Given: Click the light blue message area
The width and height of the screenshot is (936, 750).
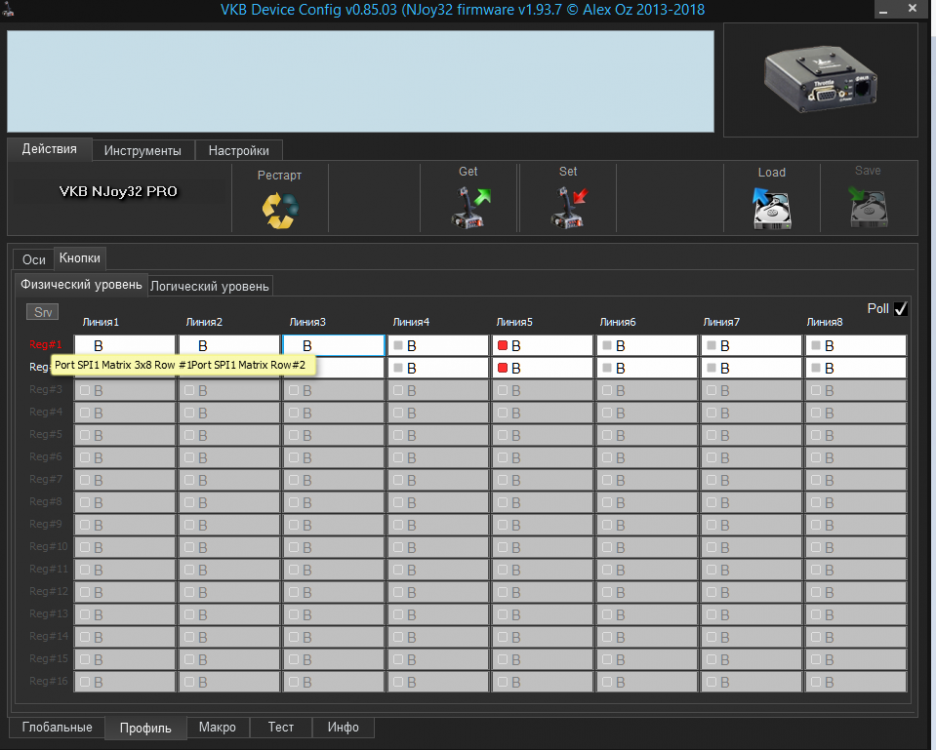Looking at the screenshot, I should point(360,81).
